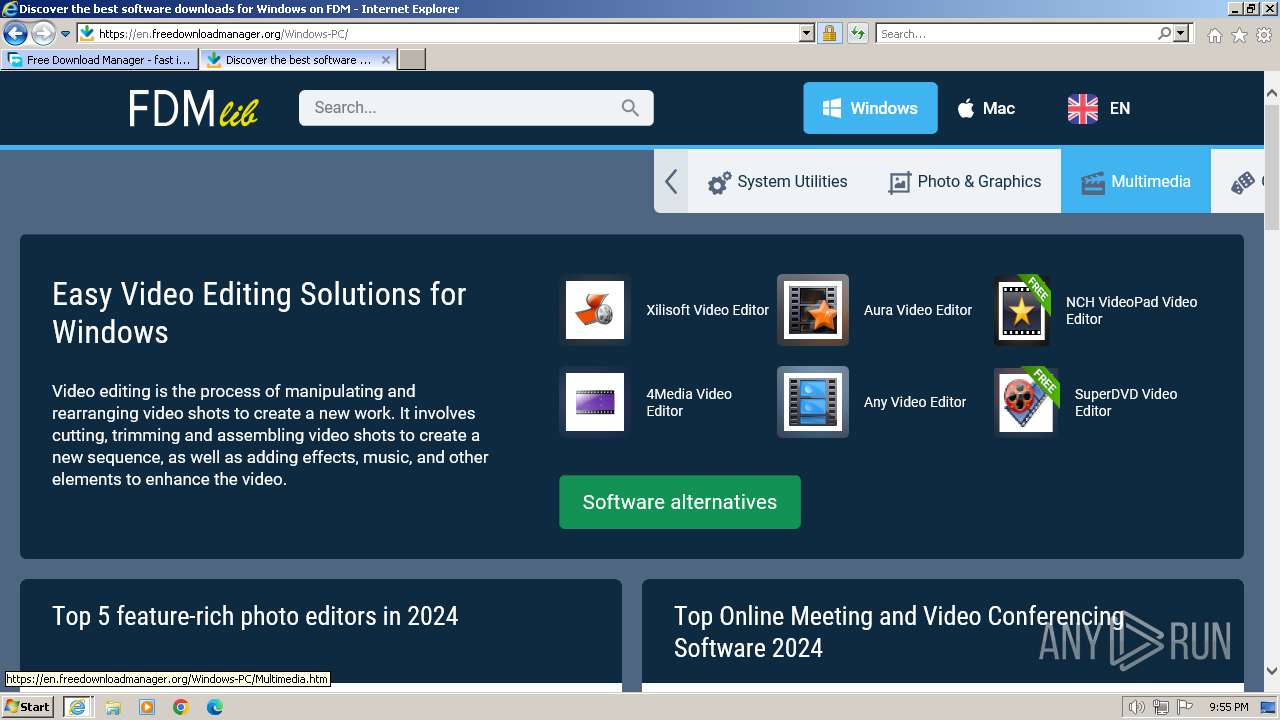The width and height of the screenshot is (1280, 720).
Task: Open the Favorites star icon
Action: point(1239,35)
